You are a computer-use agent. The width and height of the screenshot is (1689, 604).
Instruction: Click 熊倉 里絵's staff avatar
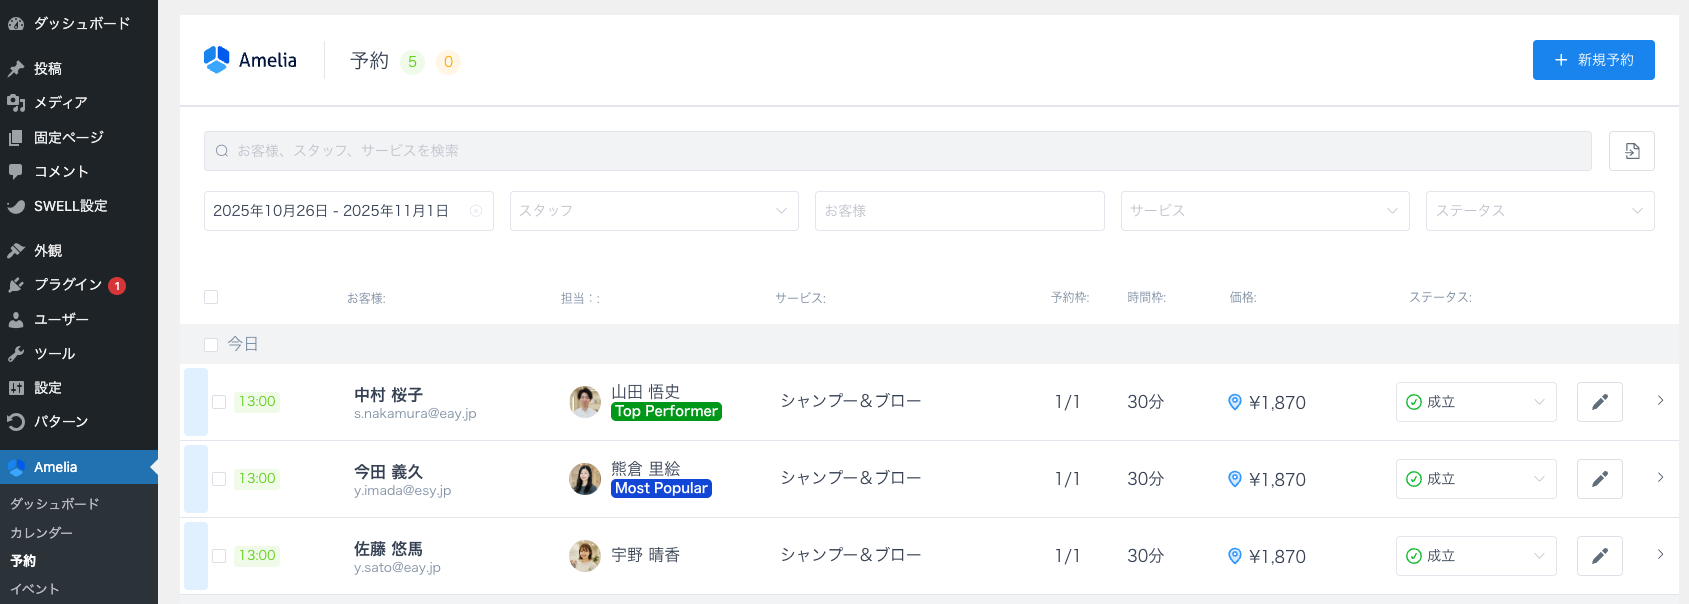click(585, 479)
